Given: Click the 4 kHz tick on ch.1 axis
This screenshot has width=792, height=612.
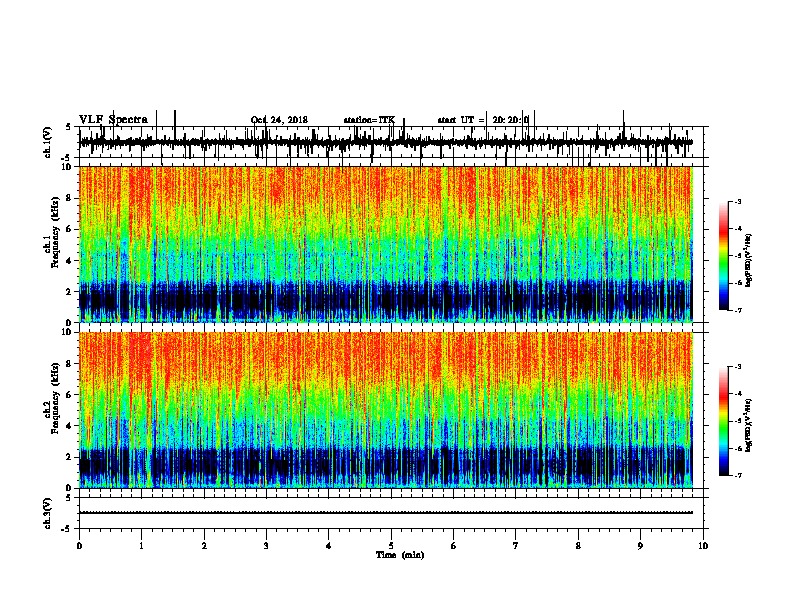Looking at the screenshot, I should click(x=70, y=261).
